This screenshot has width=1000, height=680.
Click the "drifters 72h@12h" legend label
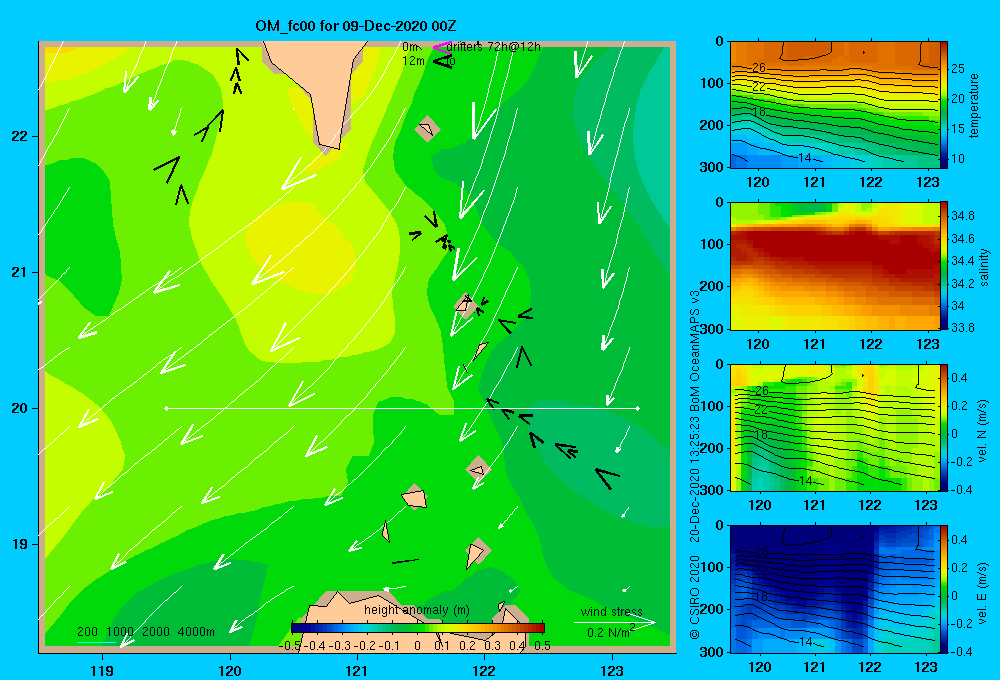[494, 47]
